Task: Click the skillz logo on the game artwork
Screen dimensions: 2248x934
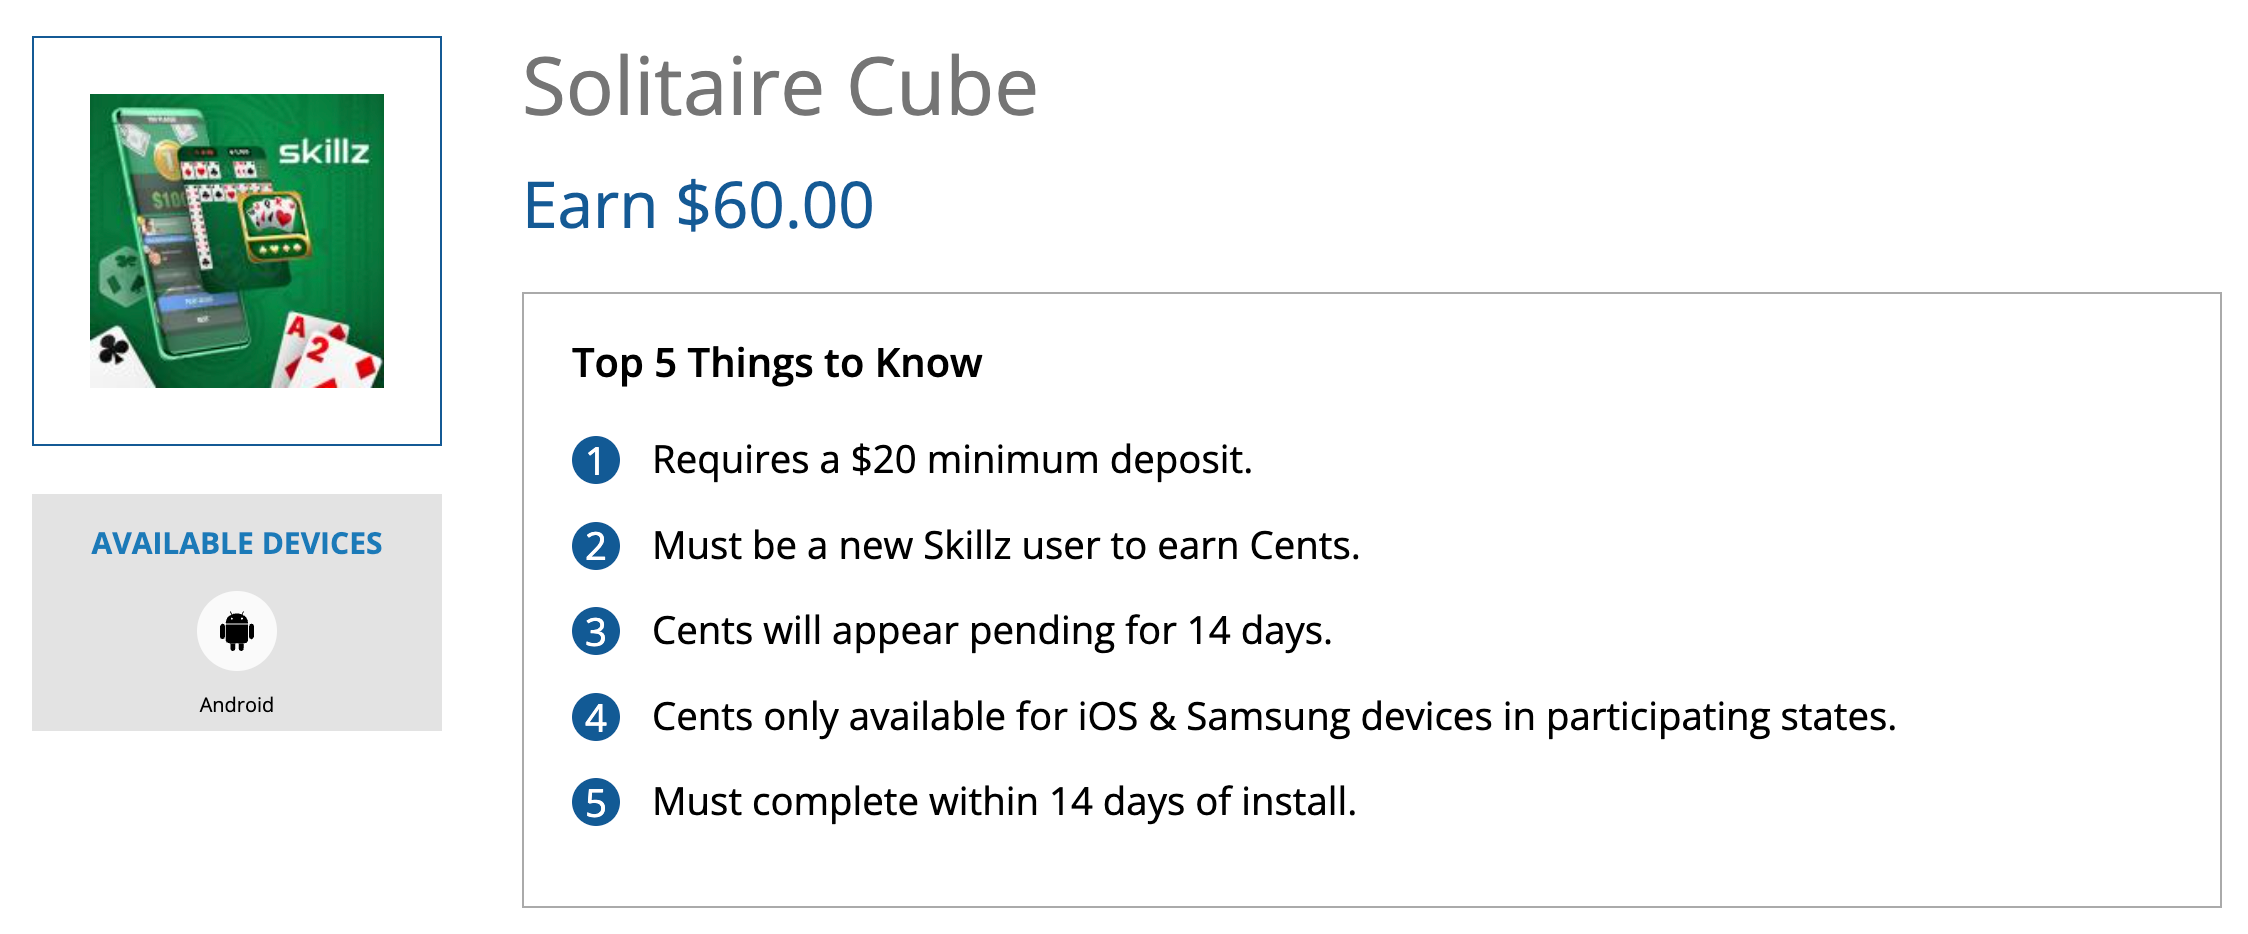Action: click(323, 152)
